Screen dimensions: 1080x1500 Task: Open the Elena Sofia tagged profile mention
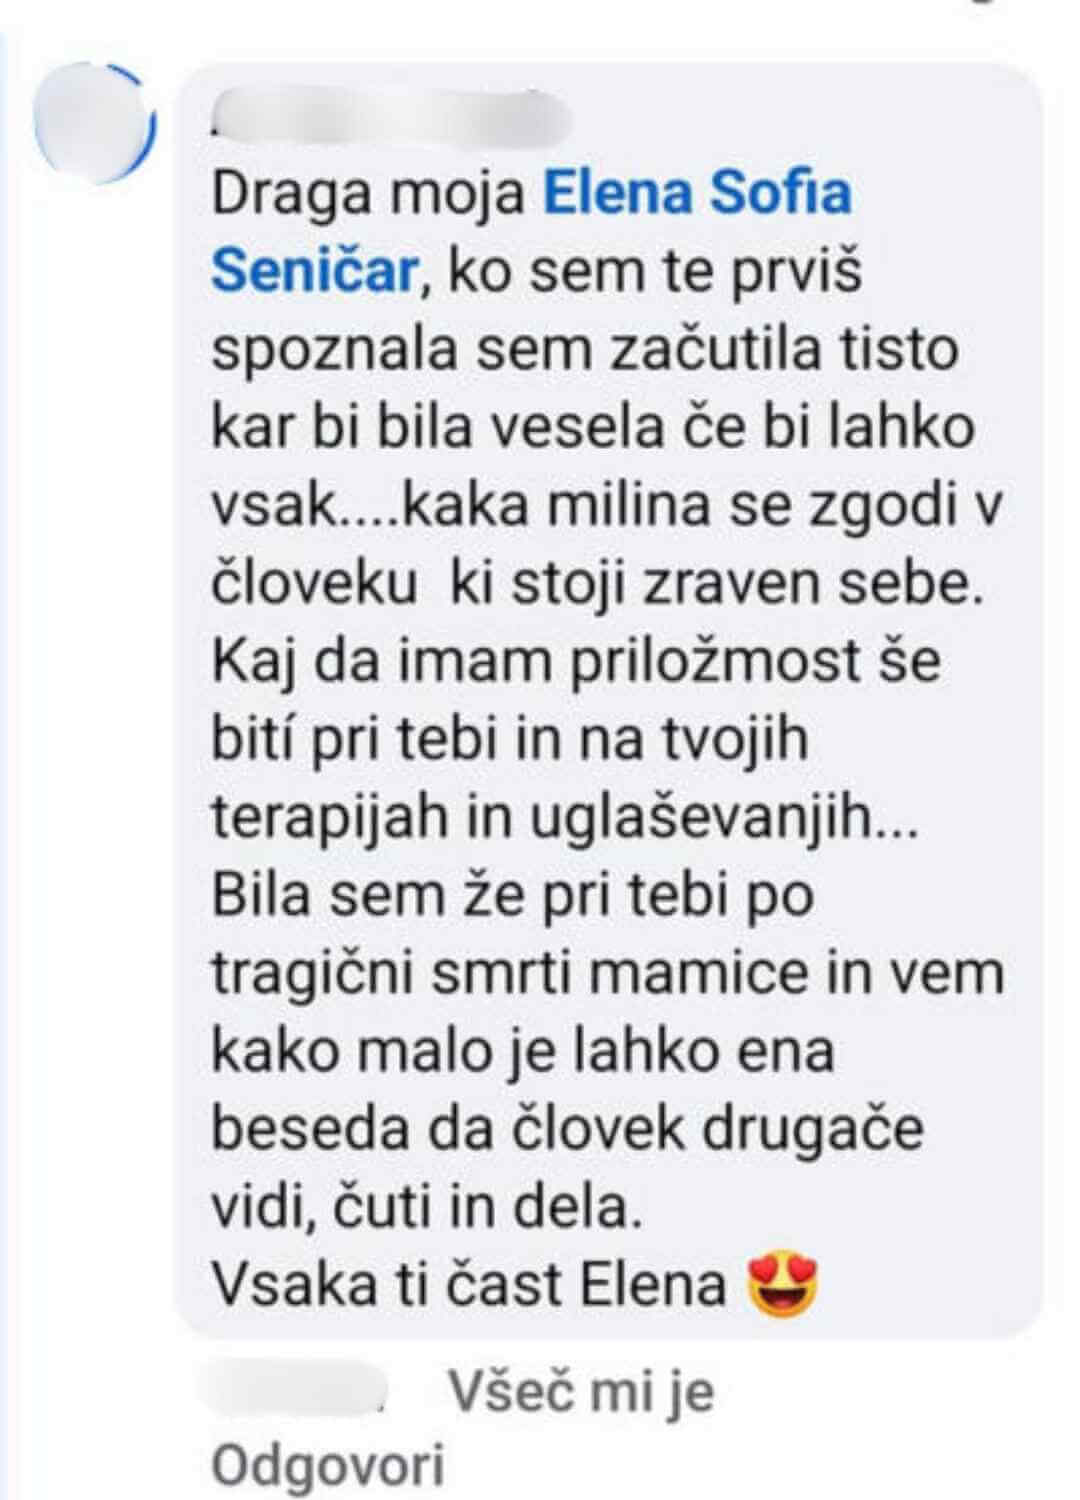click(697, 193)
